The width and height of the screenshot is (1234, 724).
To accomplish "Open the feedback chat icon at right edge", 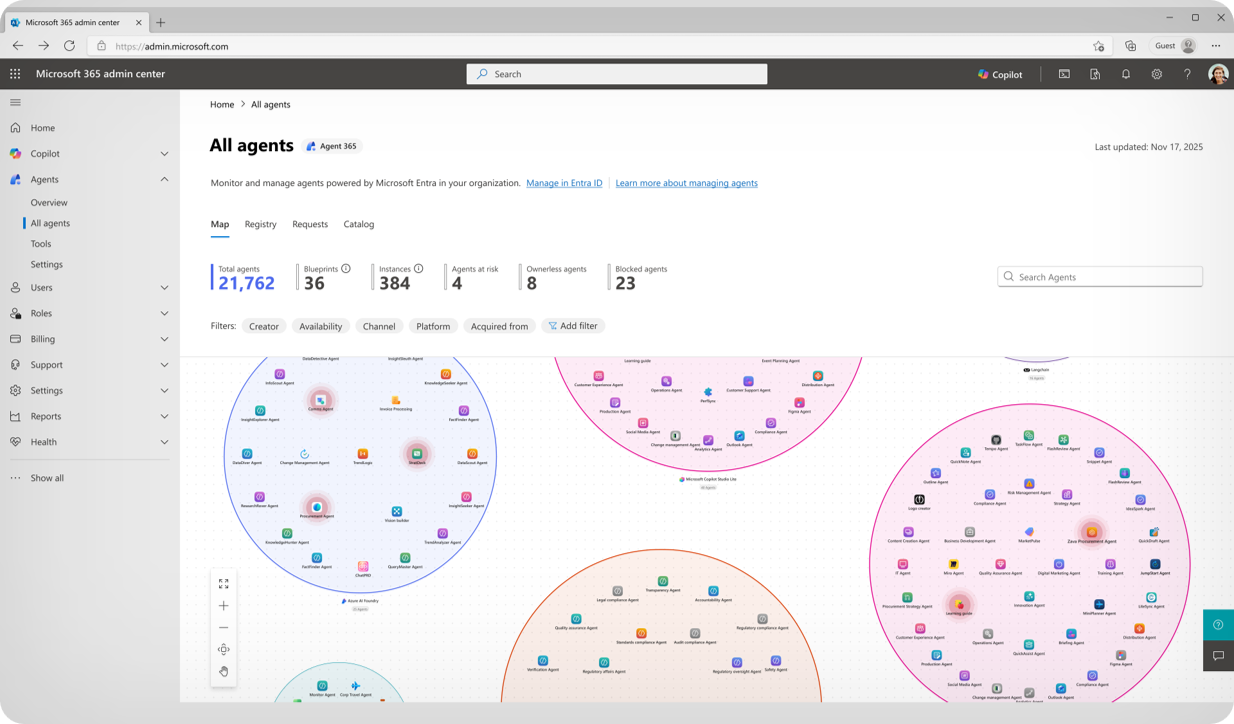I will tap(1218, 656).
